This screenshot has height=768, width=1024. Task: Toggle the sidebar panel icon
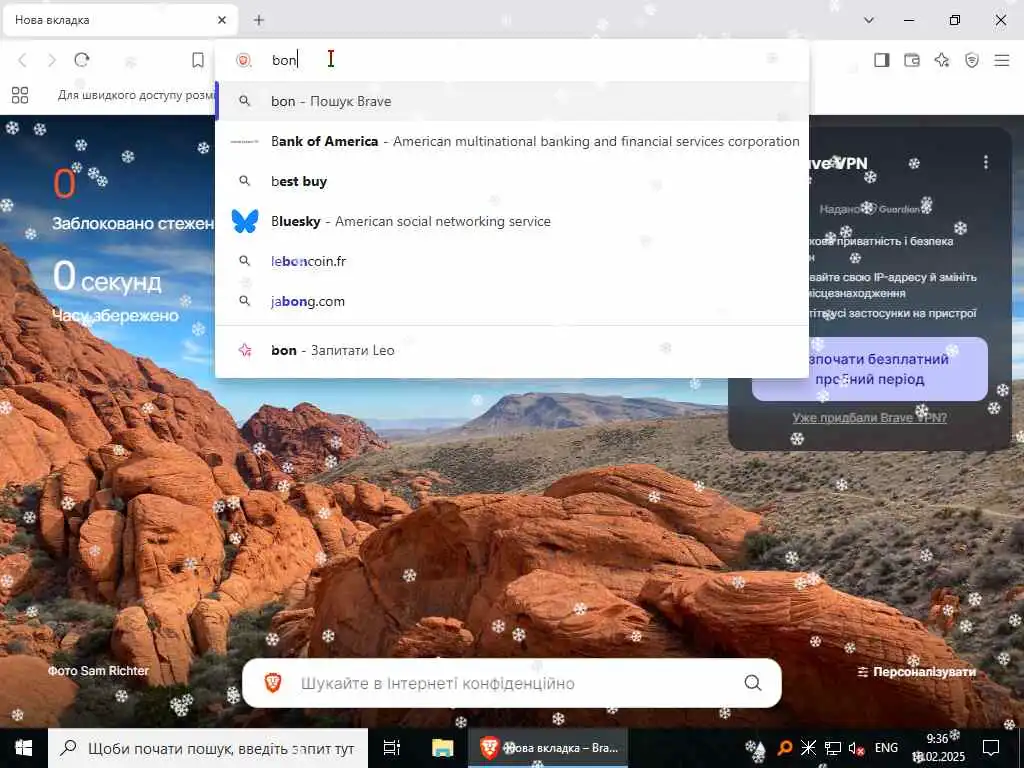point(882,60)
